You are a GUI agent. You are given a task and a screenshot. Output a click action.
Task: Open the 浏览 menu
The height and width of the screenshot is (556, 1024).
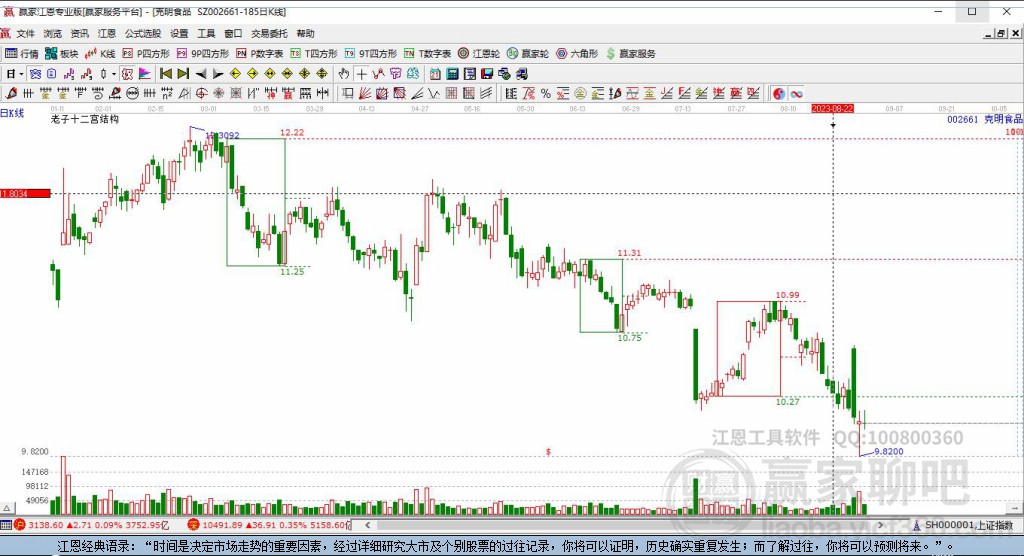click(x=52, y=33)
